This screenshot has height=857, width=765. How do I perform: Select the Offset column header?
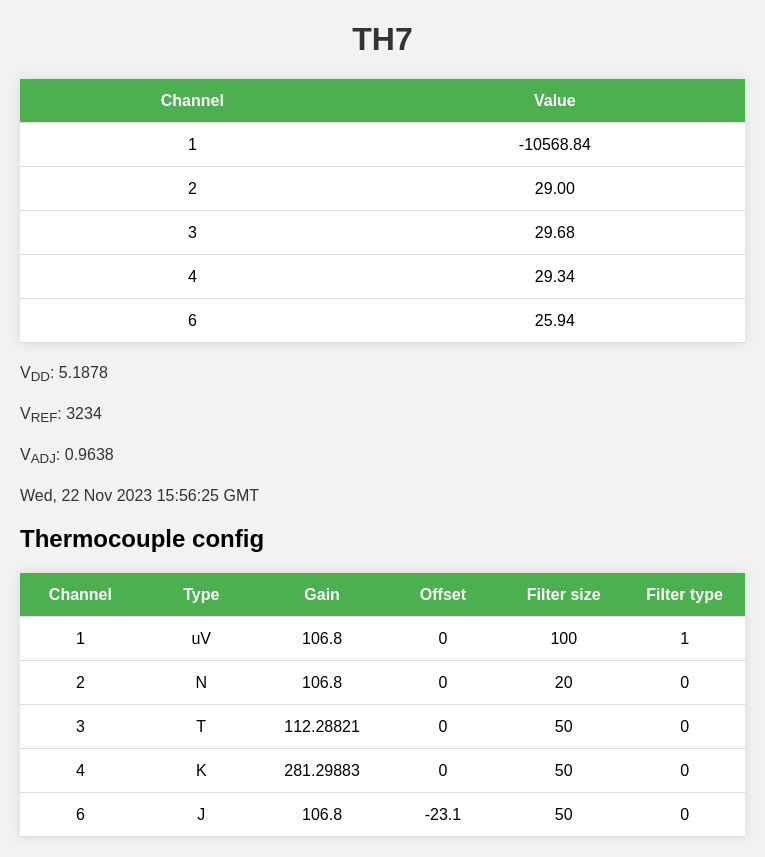(x=443, y=595)
